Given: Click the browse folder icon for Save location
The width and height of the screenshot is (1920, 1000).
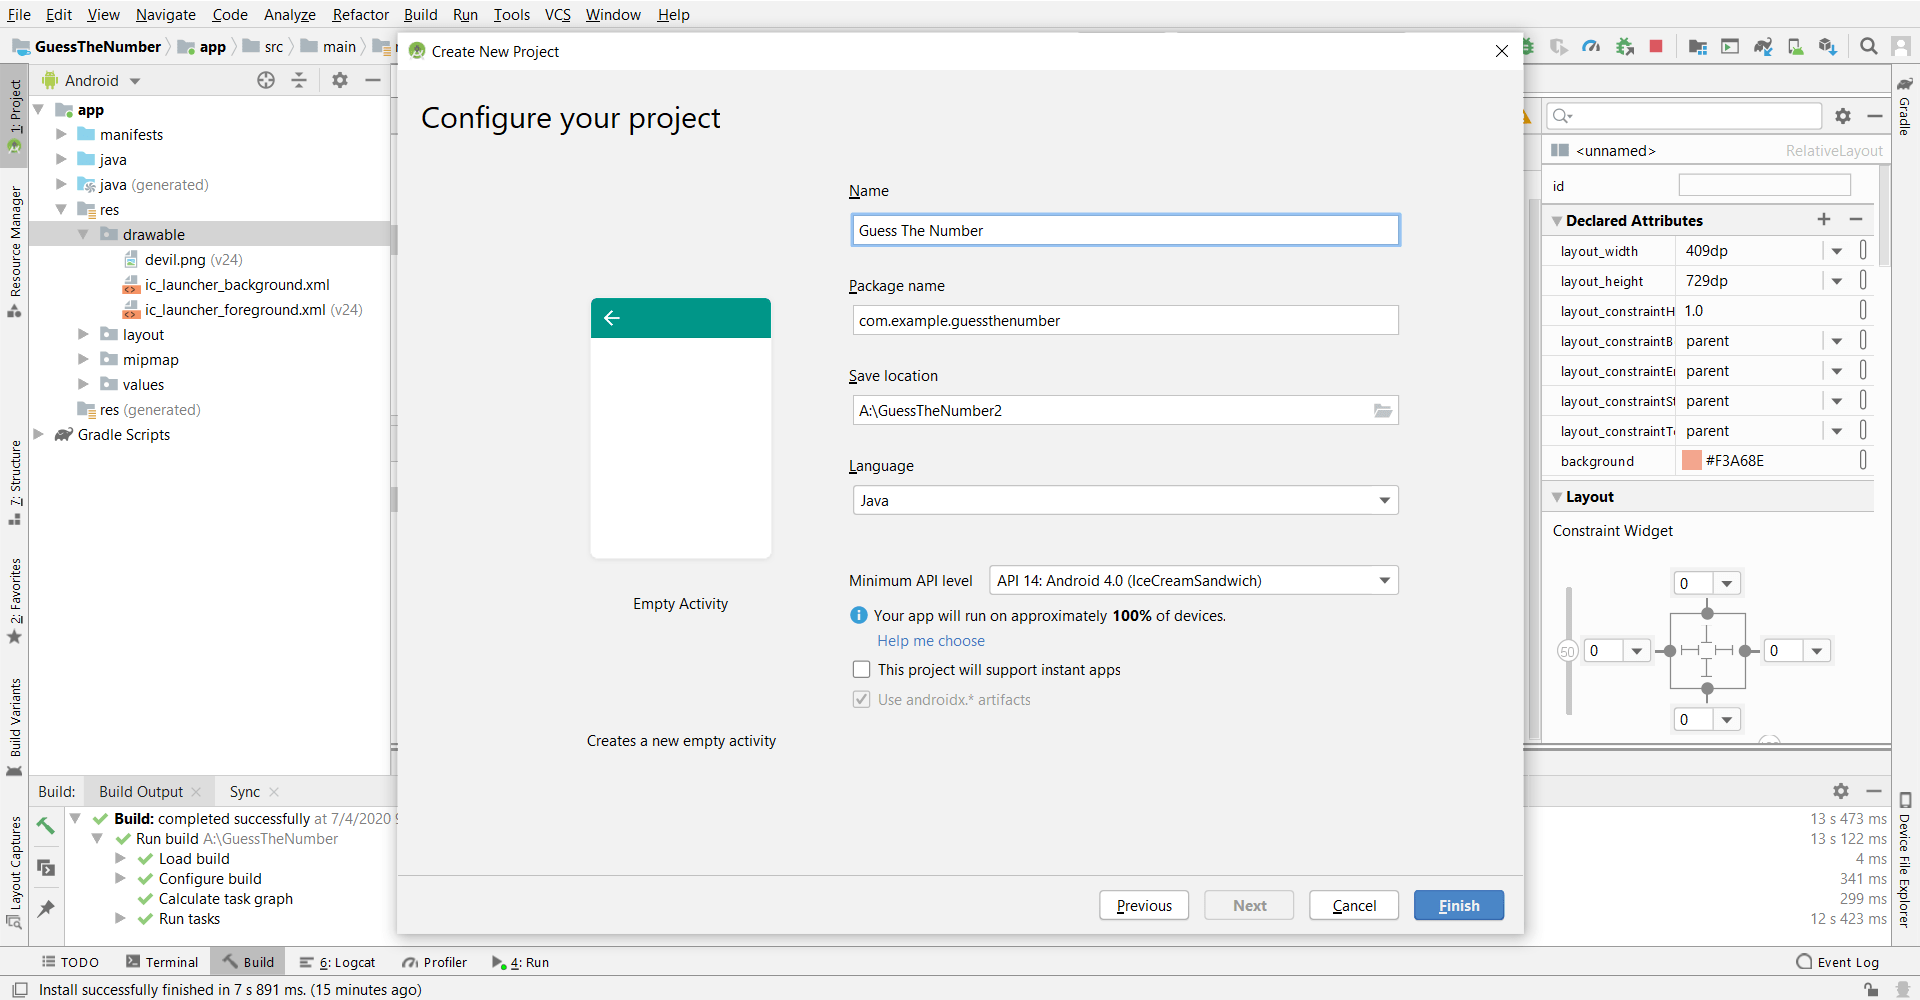Looking at the screenshot, I should click(x=1382, y=411).
